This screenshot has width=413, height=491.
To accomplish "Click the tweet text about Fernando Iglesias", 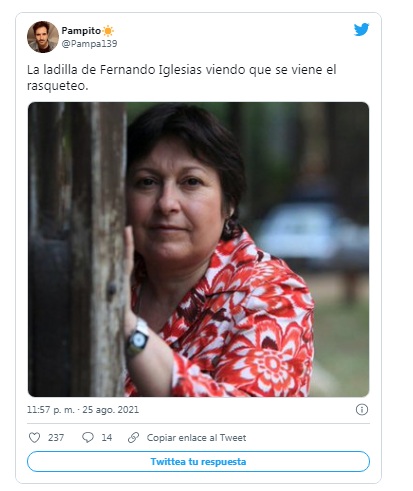I will point(182,77).
